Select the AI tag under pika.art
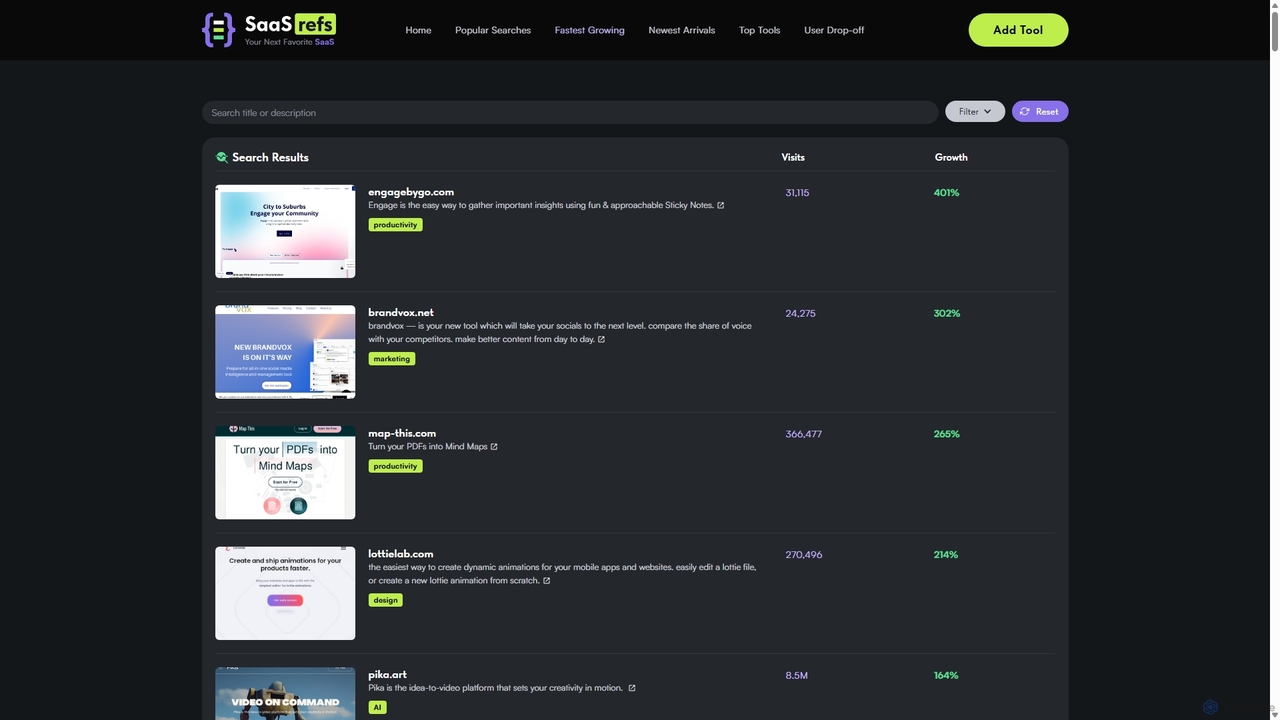1280x720 pixels. (377, 707)
